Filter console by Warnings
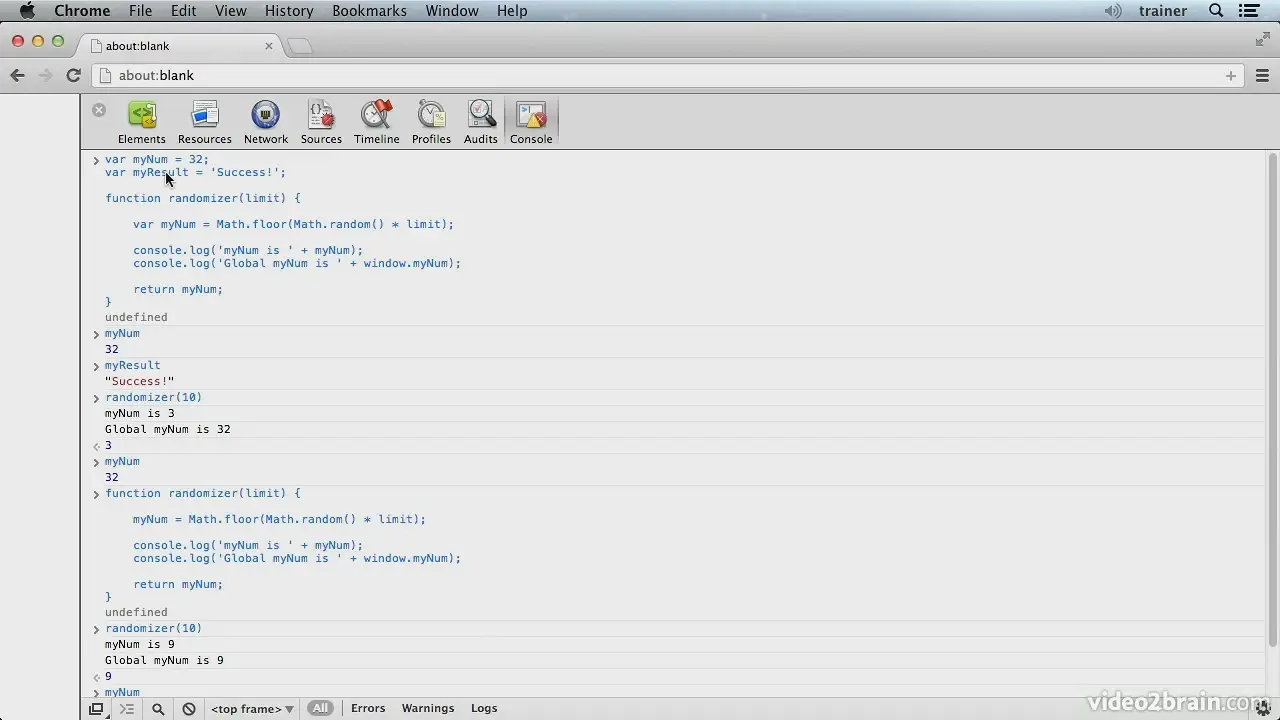 (x=428, y=708)
